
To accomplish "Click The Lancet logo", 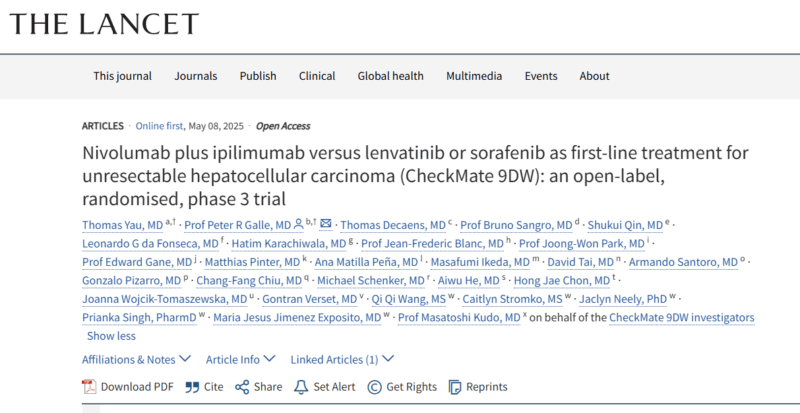I will [103, 24].
